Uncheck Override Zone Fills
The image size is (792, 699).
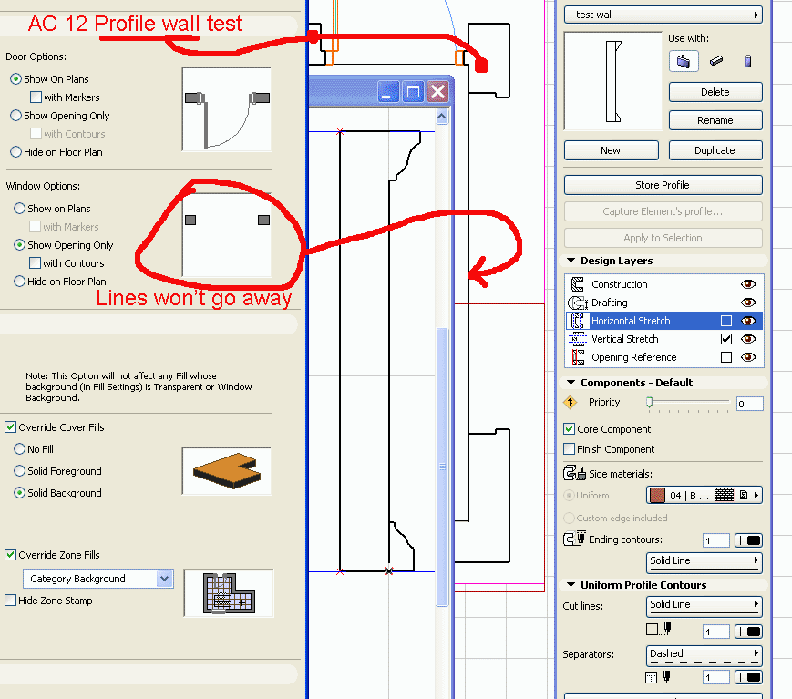(x=11, y=555)
